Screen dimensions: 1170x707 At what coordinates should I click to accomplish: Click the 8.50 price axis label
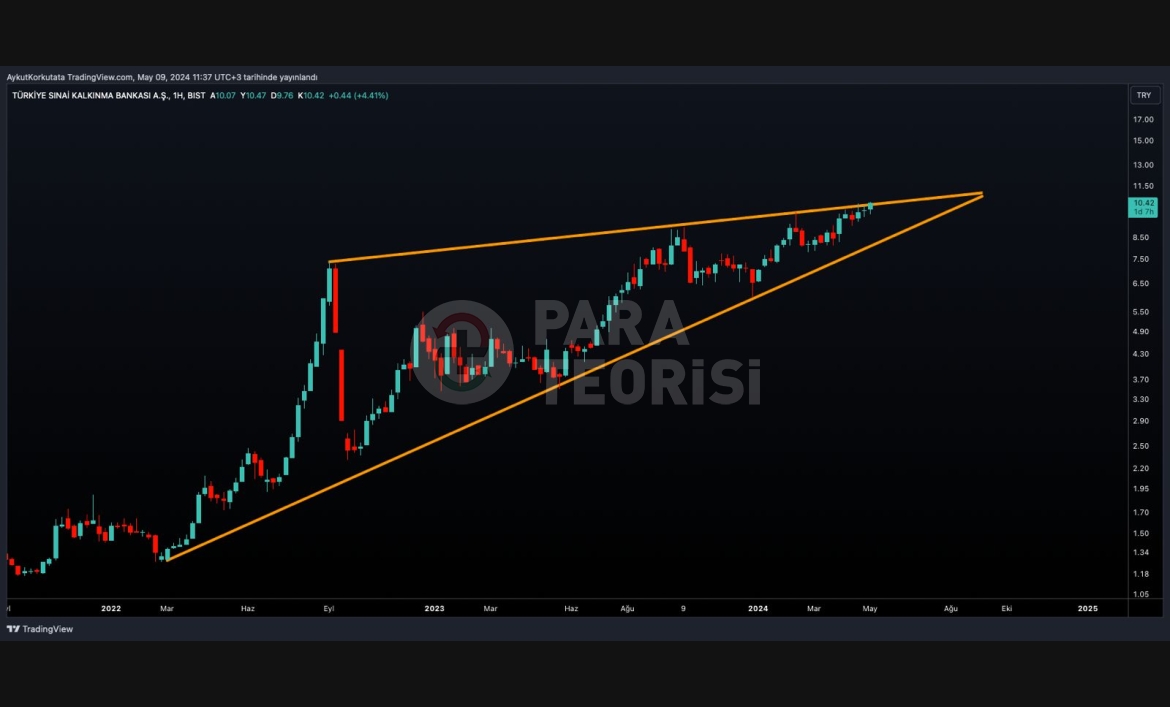pyautogui.click(x=1141, y=237)
